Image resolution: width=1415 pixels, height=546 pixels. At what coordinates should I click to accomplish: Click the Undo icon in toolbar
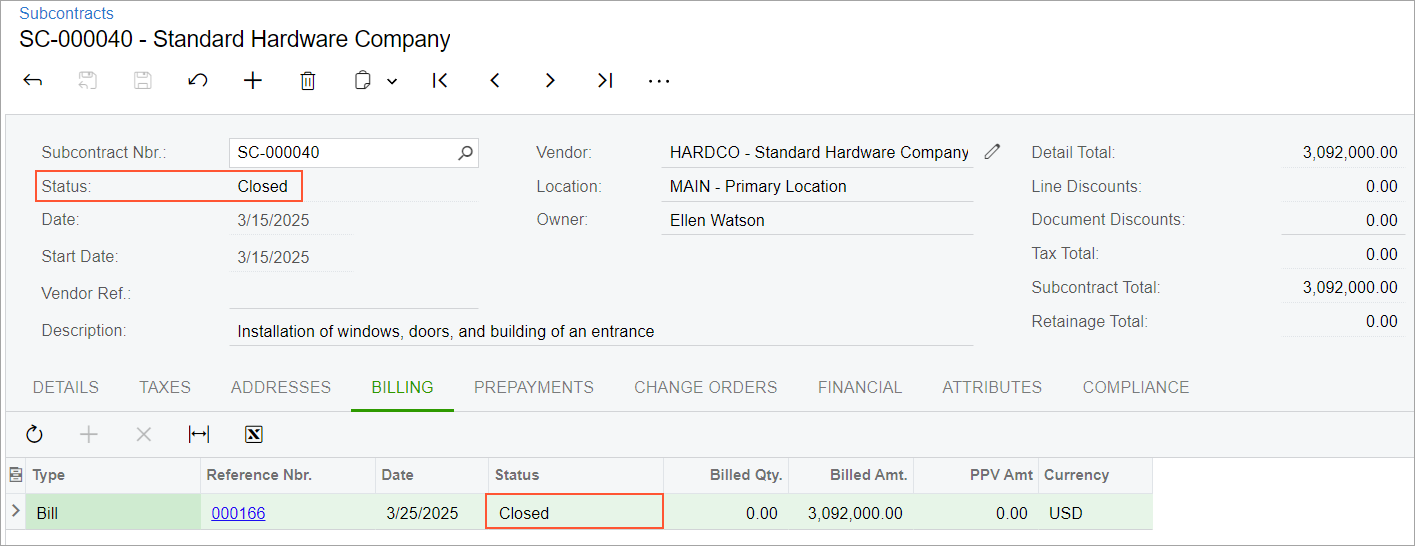pos(198,81)
